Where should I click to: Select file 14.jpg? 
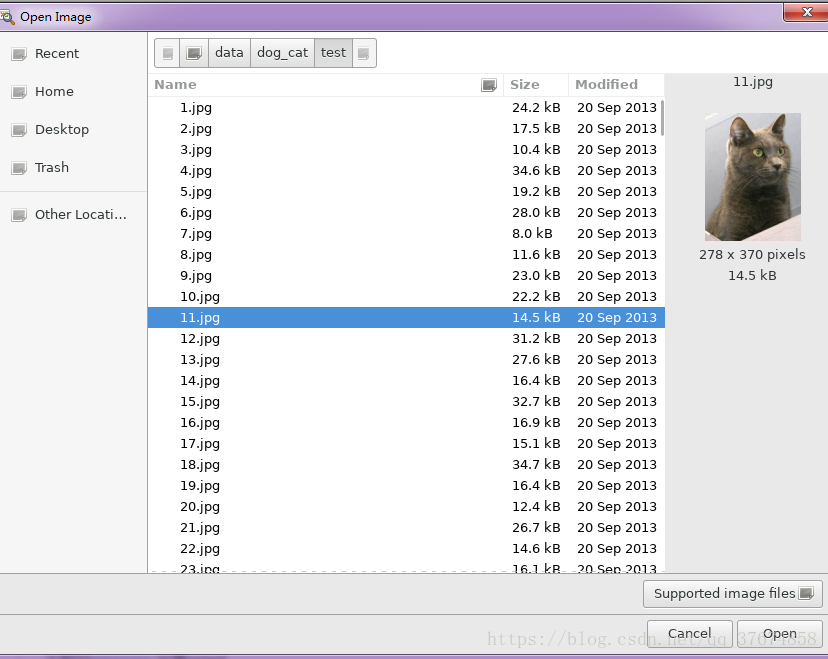pyautogui.click(x=406, y=381)
